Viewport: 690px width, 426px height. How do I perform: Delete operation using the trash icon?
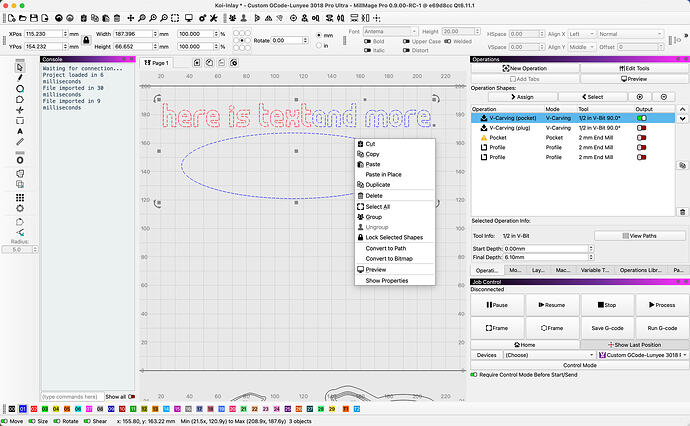pyautogui.click(x=682, y=212)
